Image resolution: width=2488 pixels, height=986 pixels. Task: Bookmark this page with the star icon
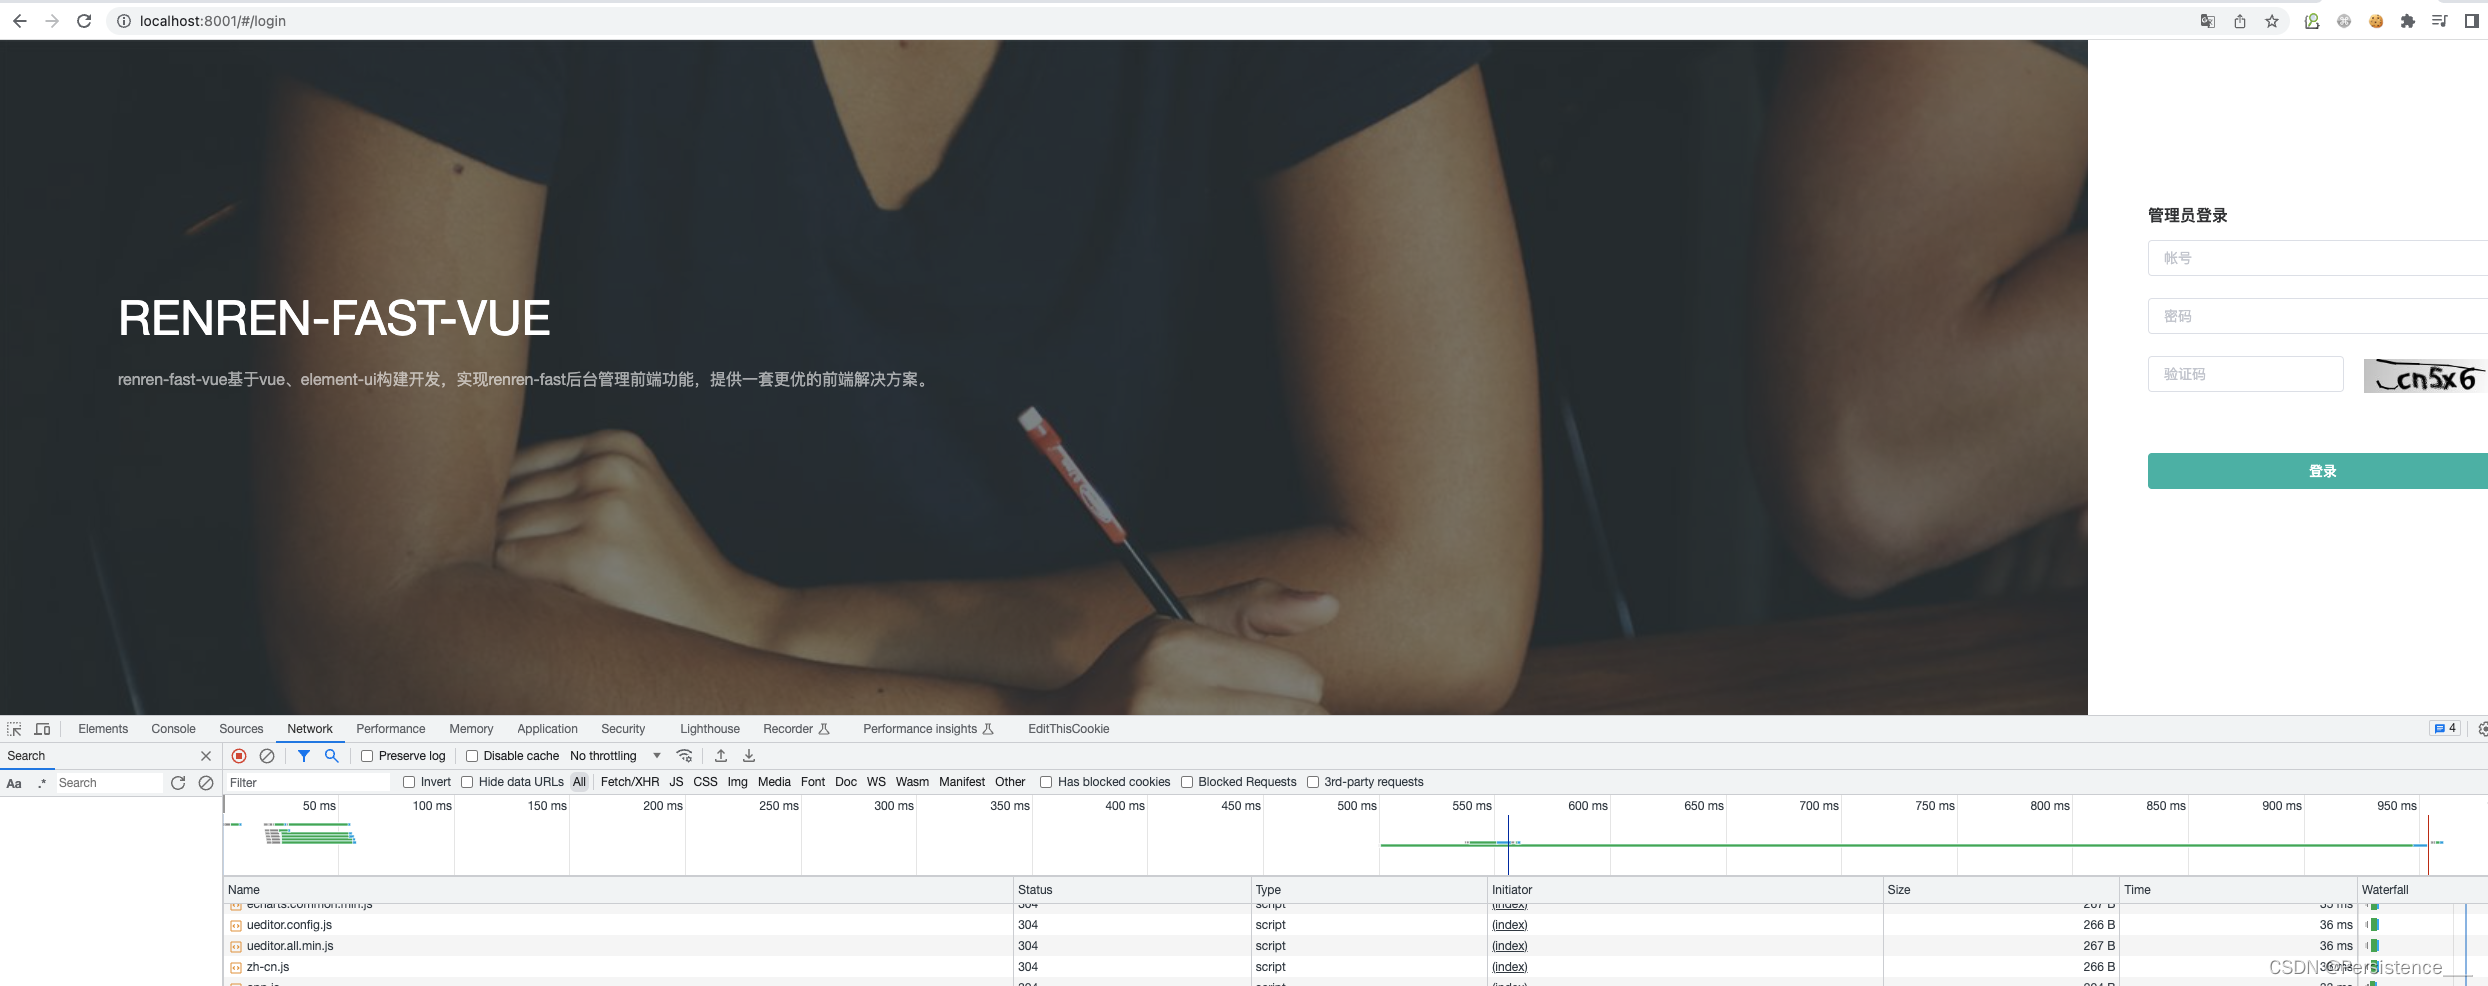pyautogui.click(x=2272, y=21)
